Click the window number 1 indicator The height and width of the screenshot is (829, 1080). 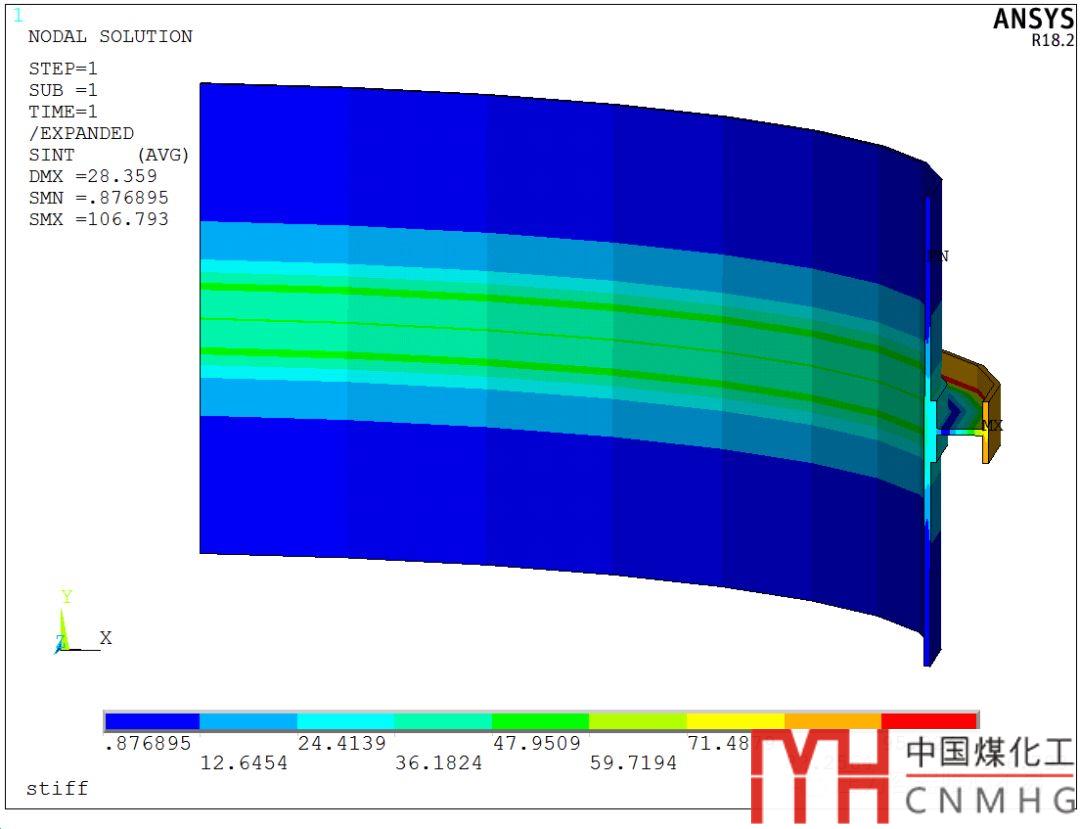17,15
